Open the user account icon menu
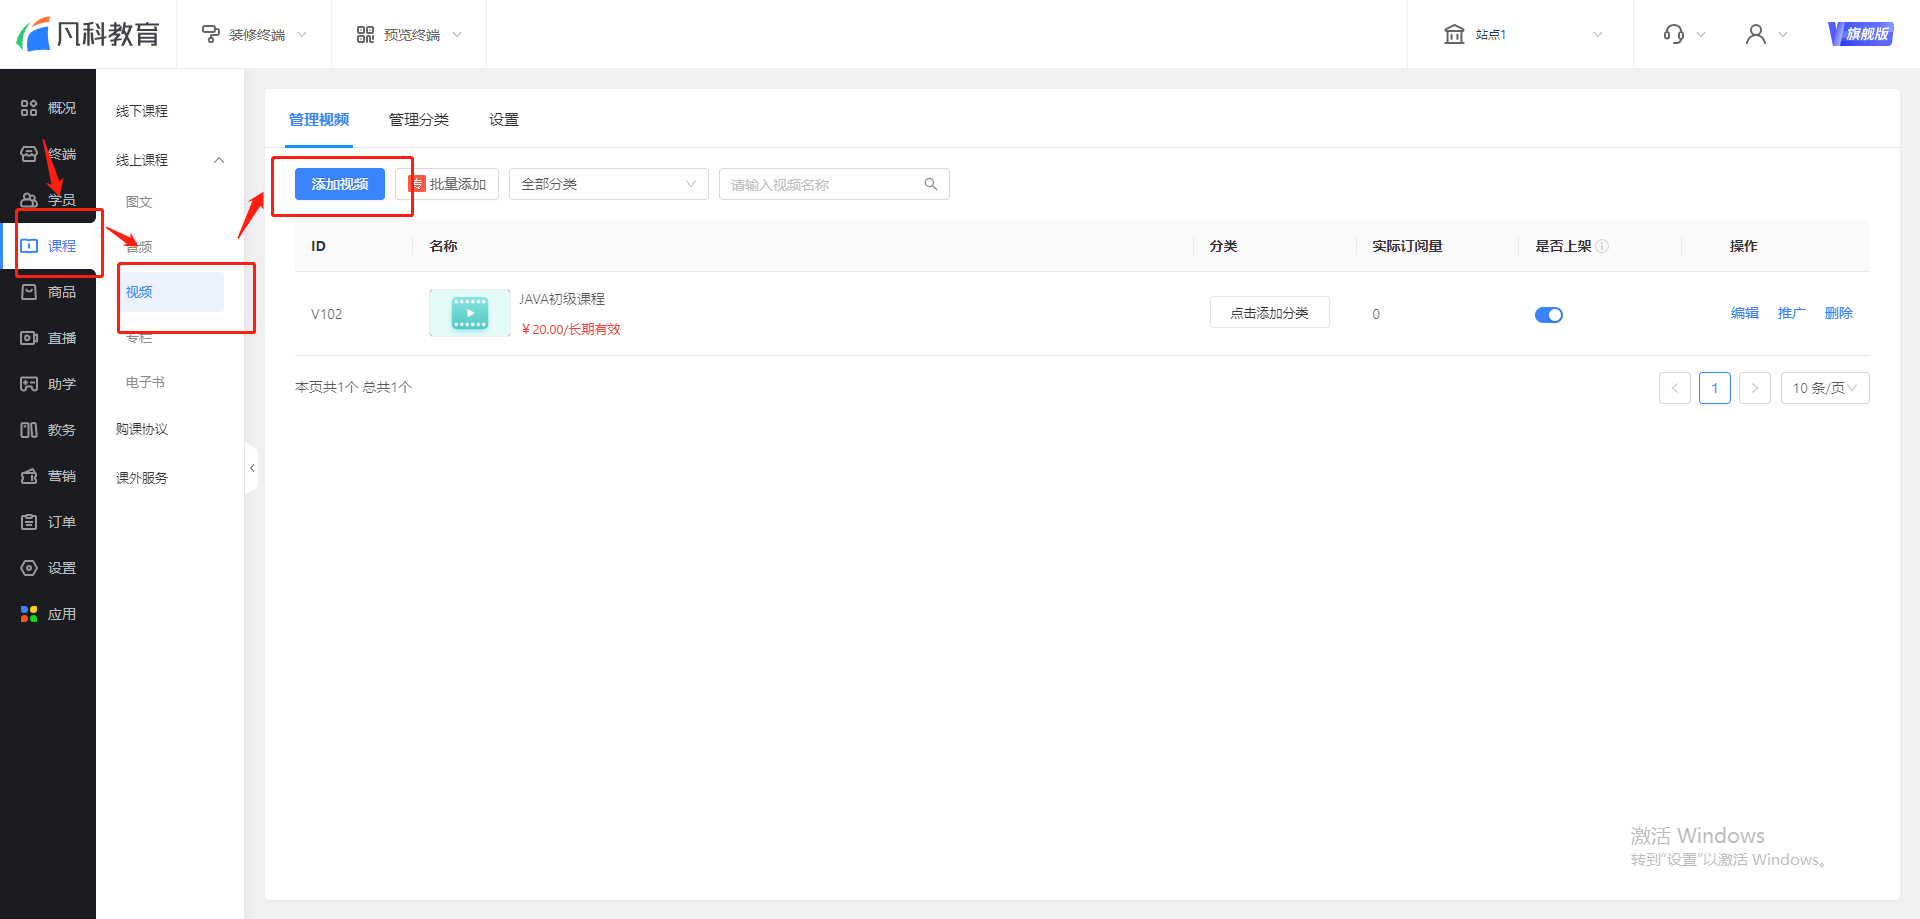This screenshot has height=919, width=1920. (1756, 34)
